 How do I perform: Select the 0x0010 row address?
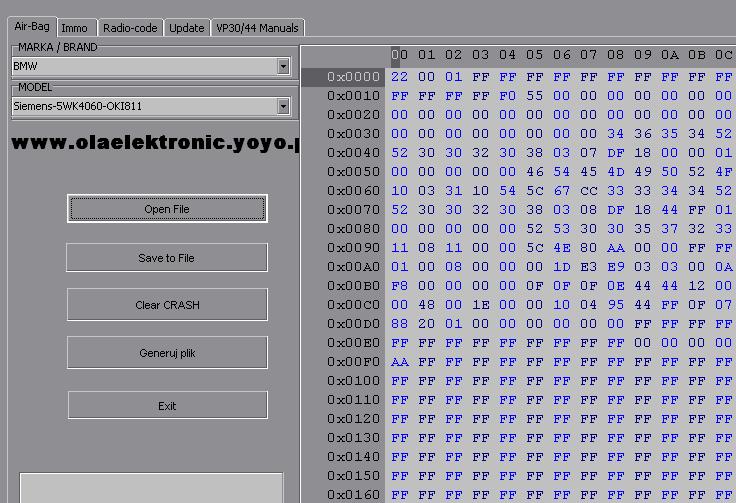click(353, 96)
